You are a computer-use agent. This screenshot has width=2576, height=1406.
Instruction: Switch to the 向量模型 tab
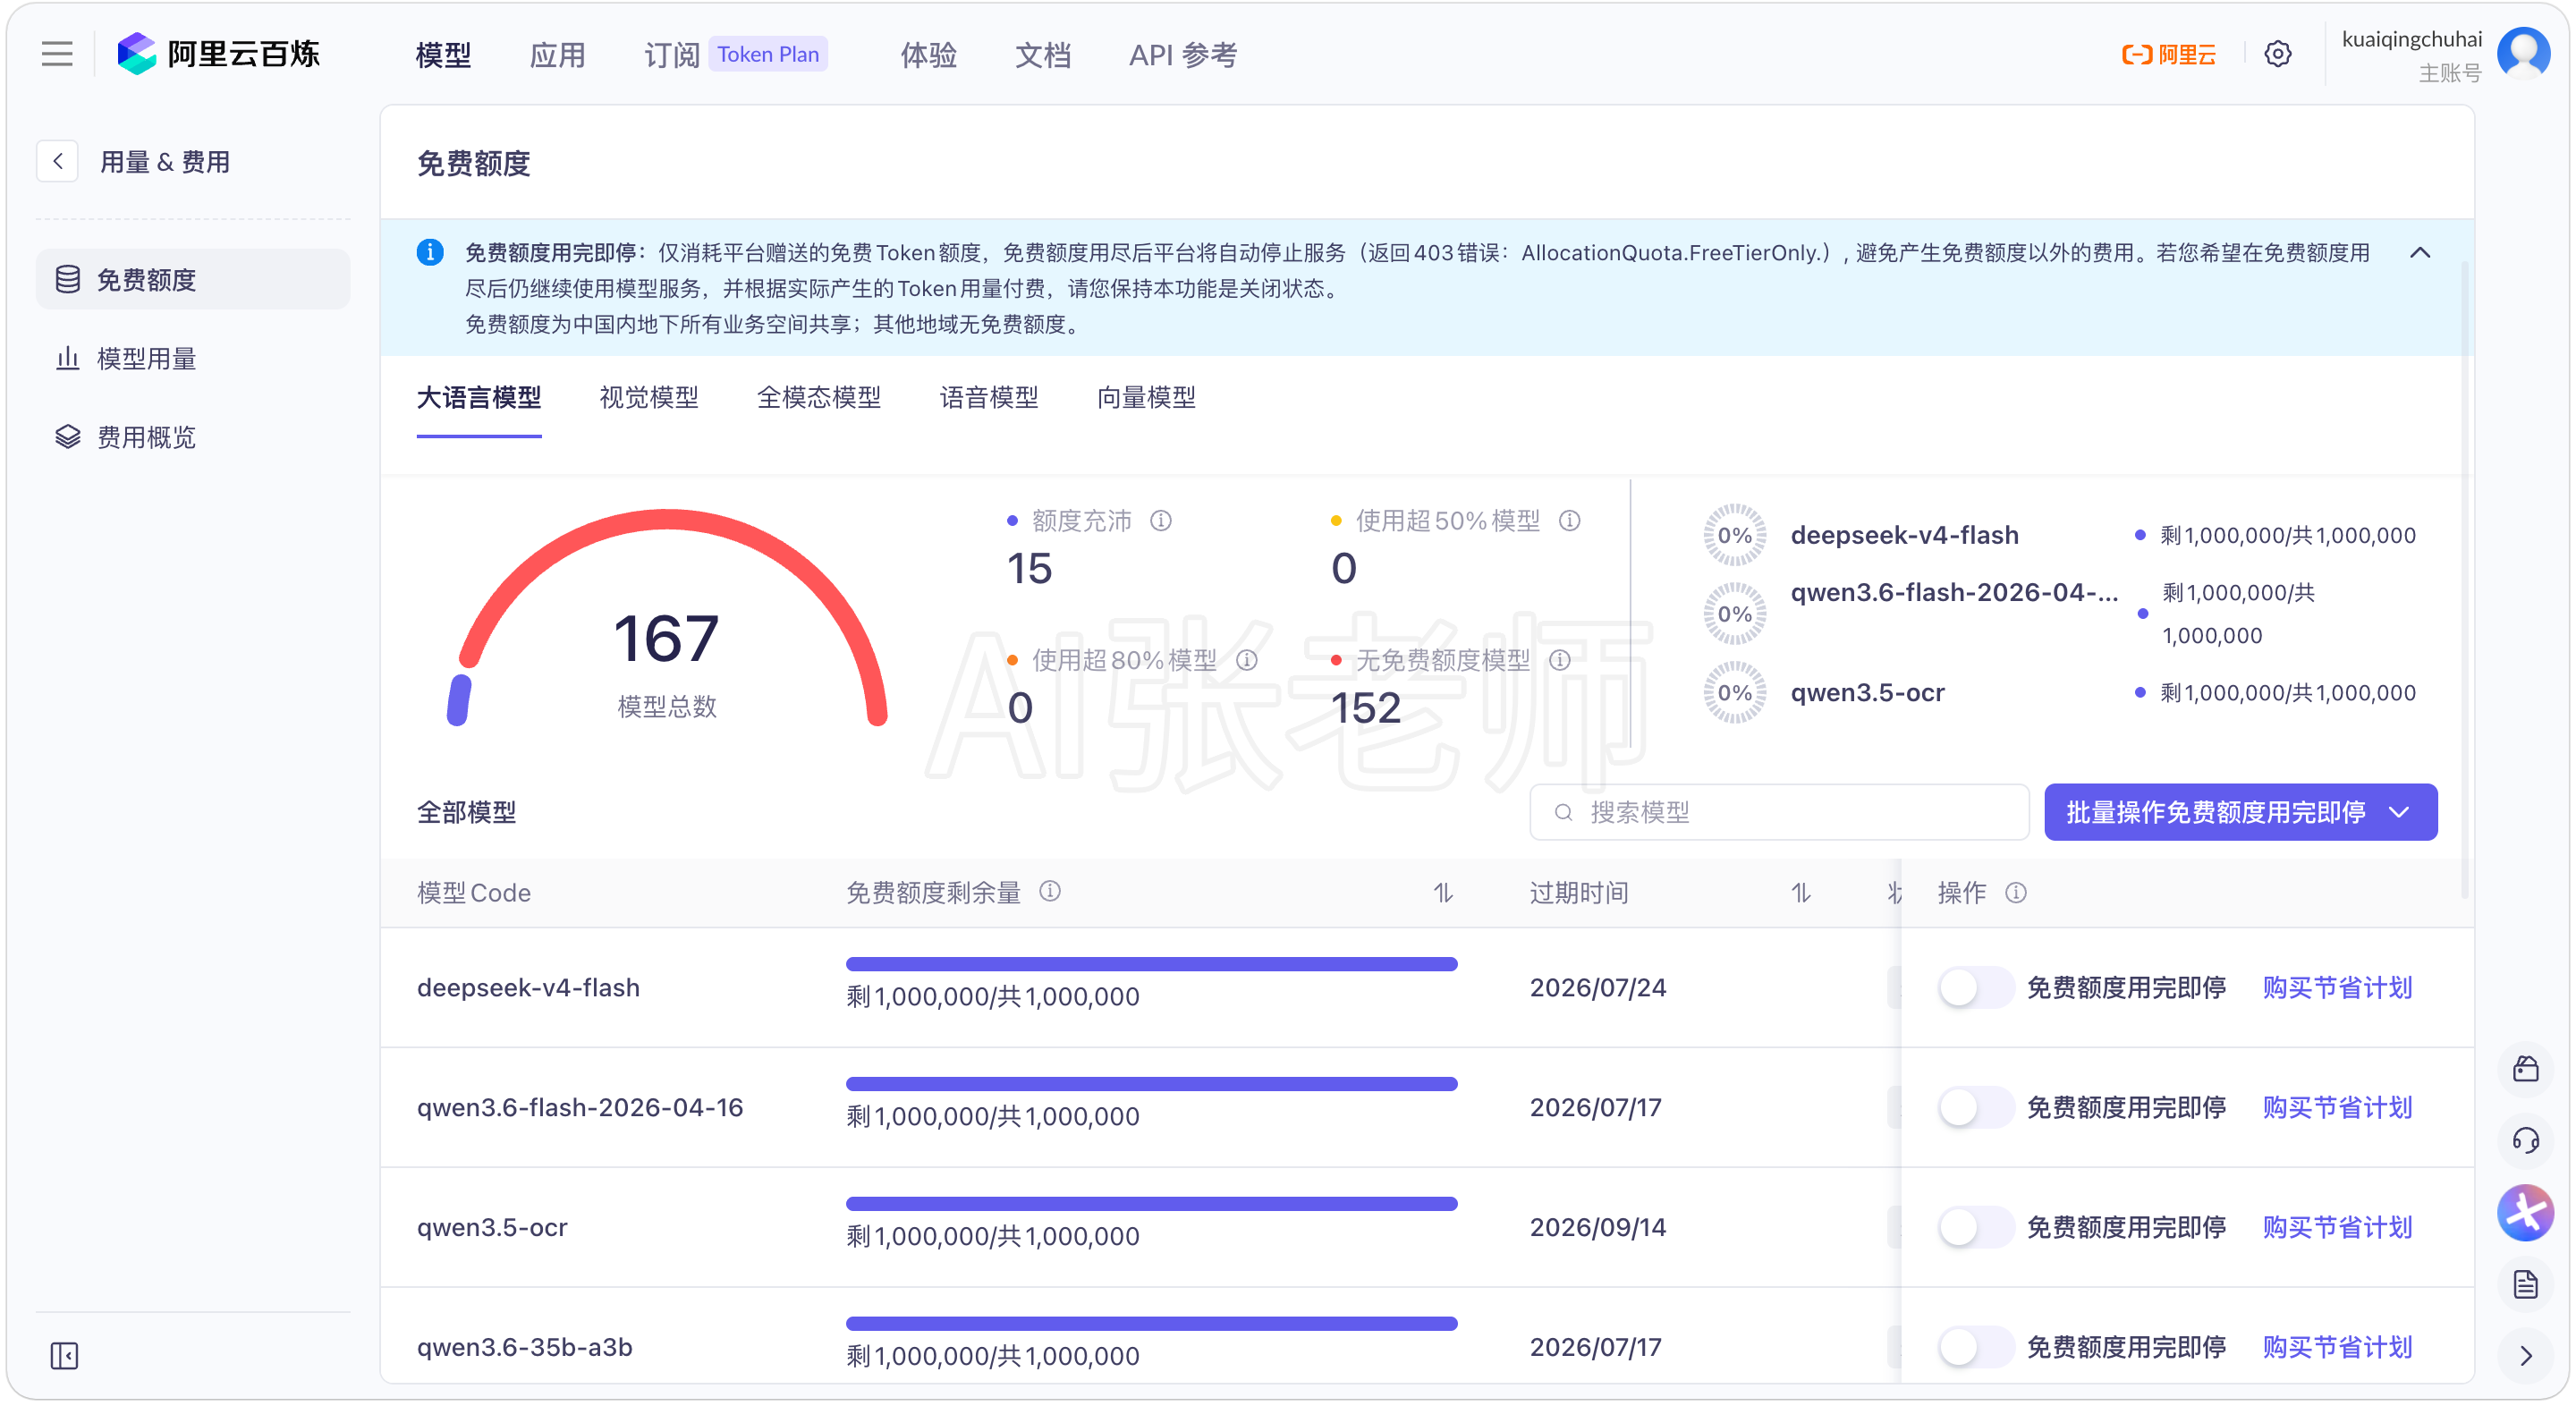1145,397
